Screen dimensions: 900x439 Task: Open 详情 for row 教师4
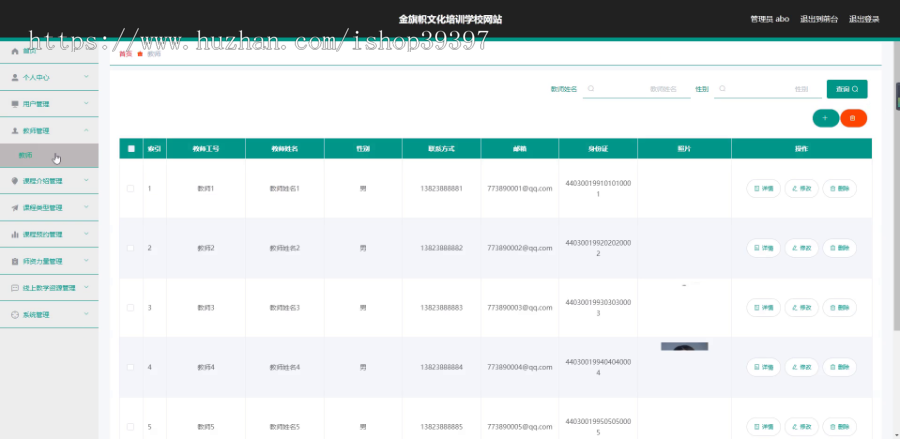point(763,367)
